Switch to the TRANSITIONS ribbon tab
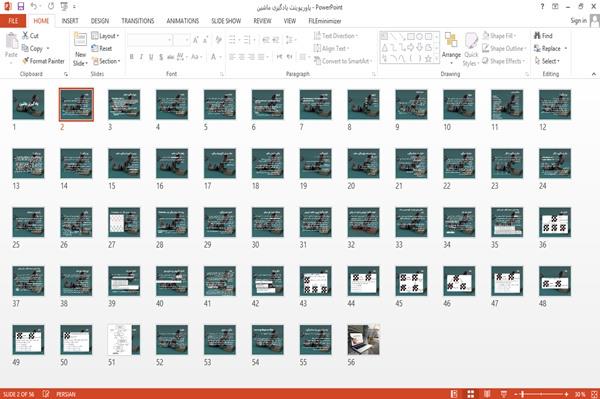600x399 pixels. point(138,21)
